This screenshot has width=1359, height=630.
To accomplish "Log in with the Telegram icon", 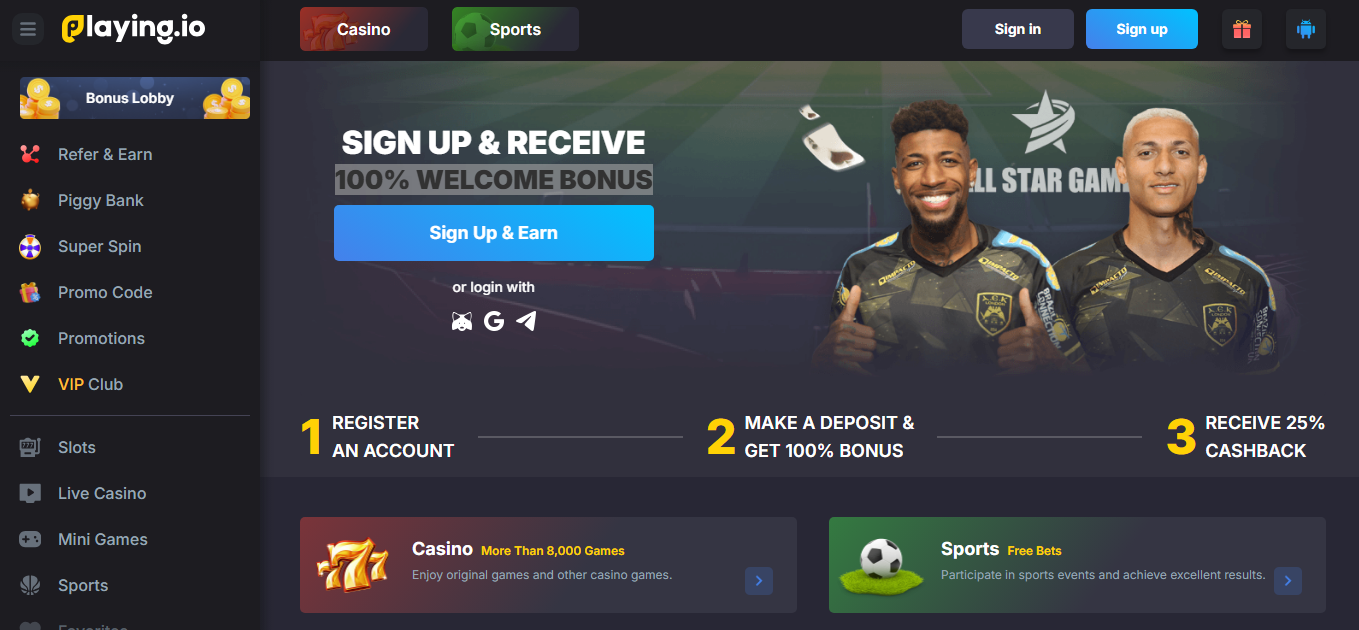I will 526,321.
